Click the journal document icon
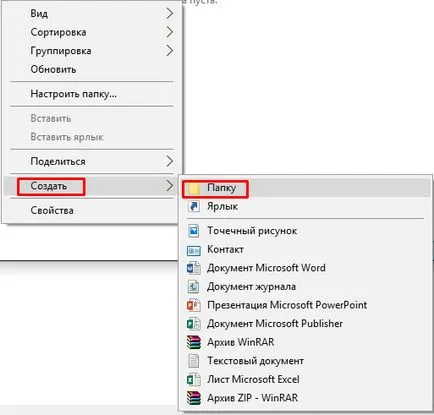The width and height of the screenshot is (434, 415). pyautogui.click(x=193, y=287)
